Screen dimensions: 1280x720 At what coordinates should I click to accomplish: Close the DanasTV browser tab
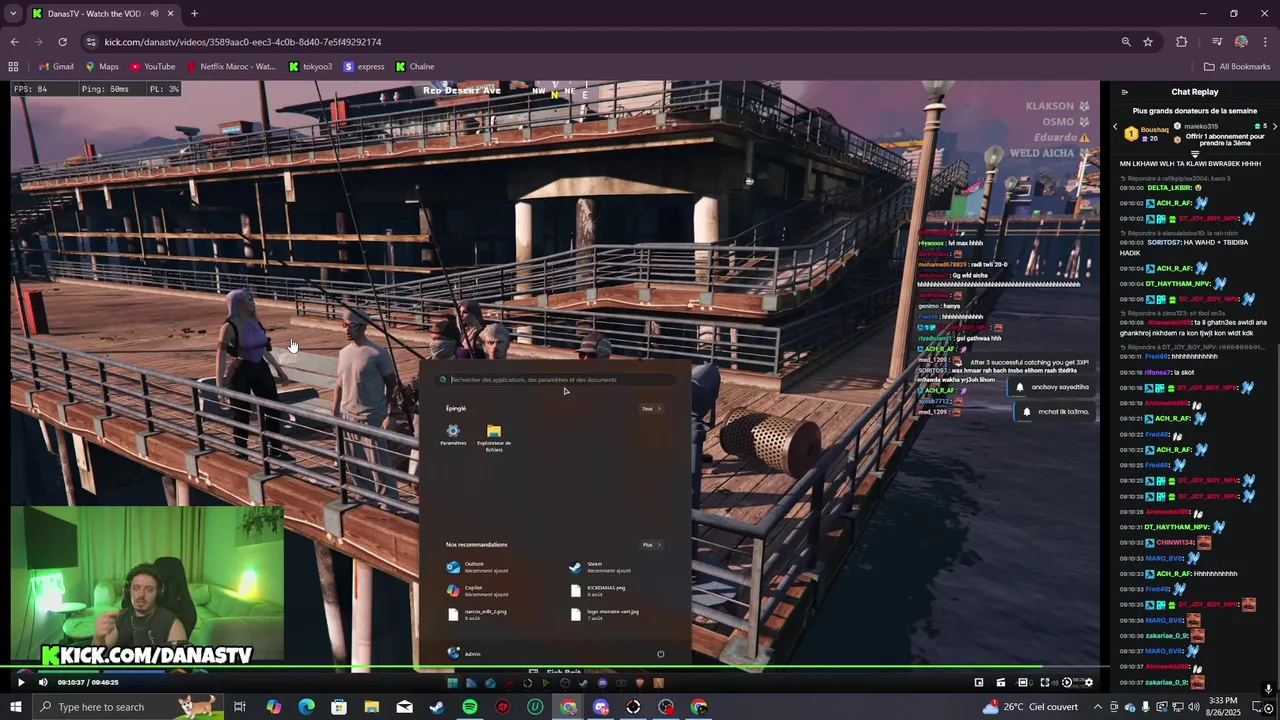pos(171,14)
